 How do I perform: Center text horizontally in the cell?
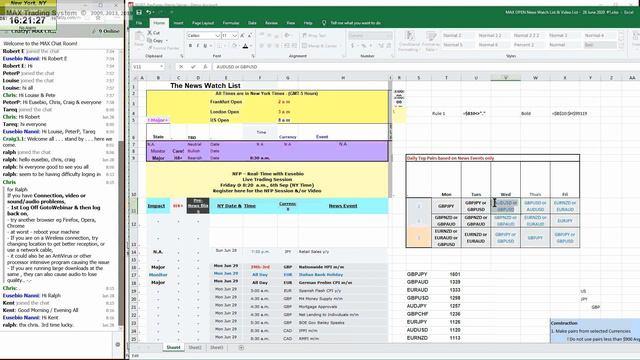[269, 46]
